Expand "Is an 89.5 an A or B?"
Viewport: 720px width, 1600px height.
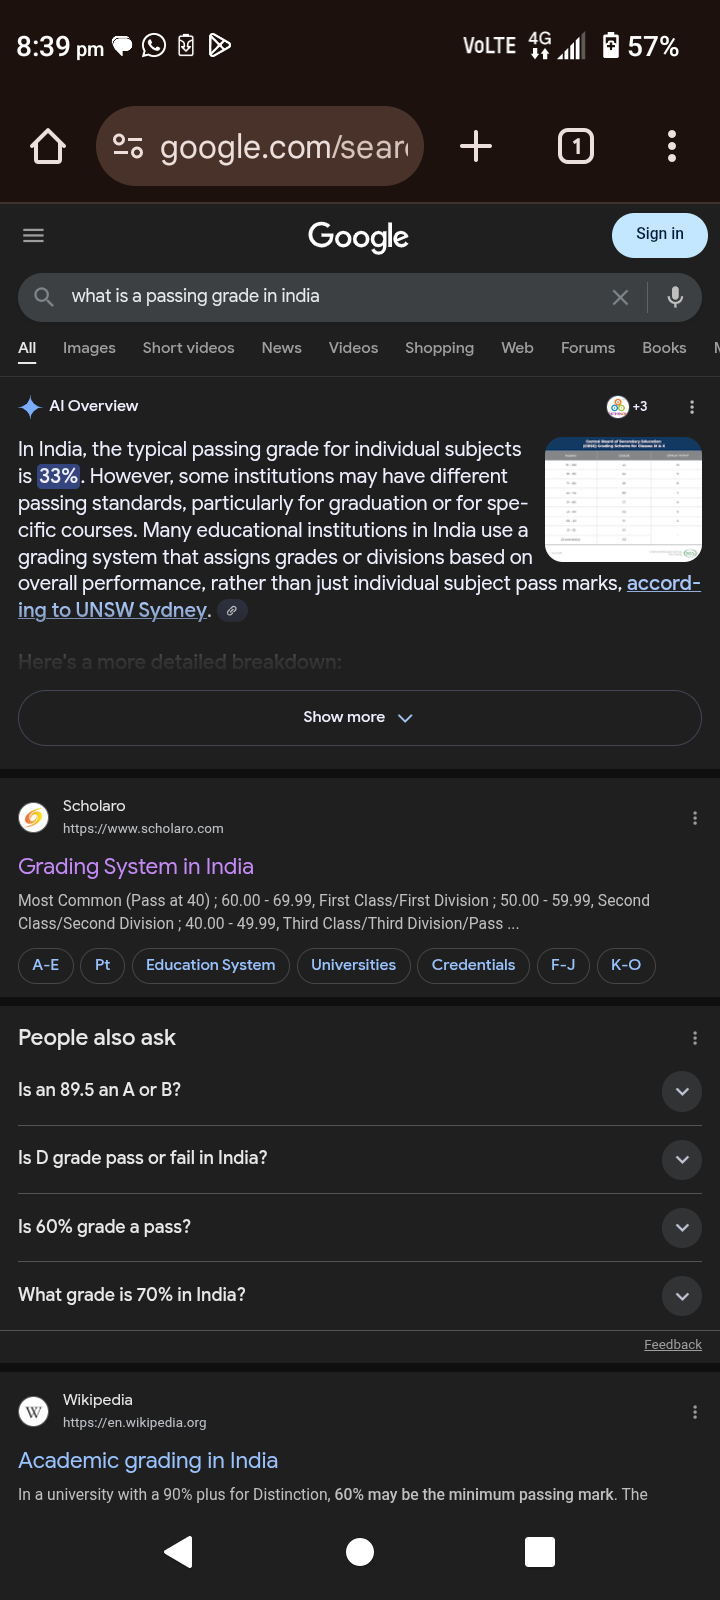pyautogui.click(x=360, y=1091)
